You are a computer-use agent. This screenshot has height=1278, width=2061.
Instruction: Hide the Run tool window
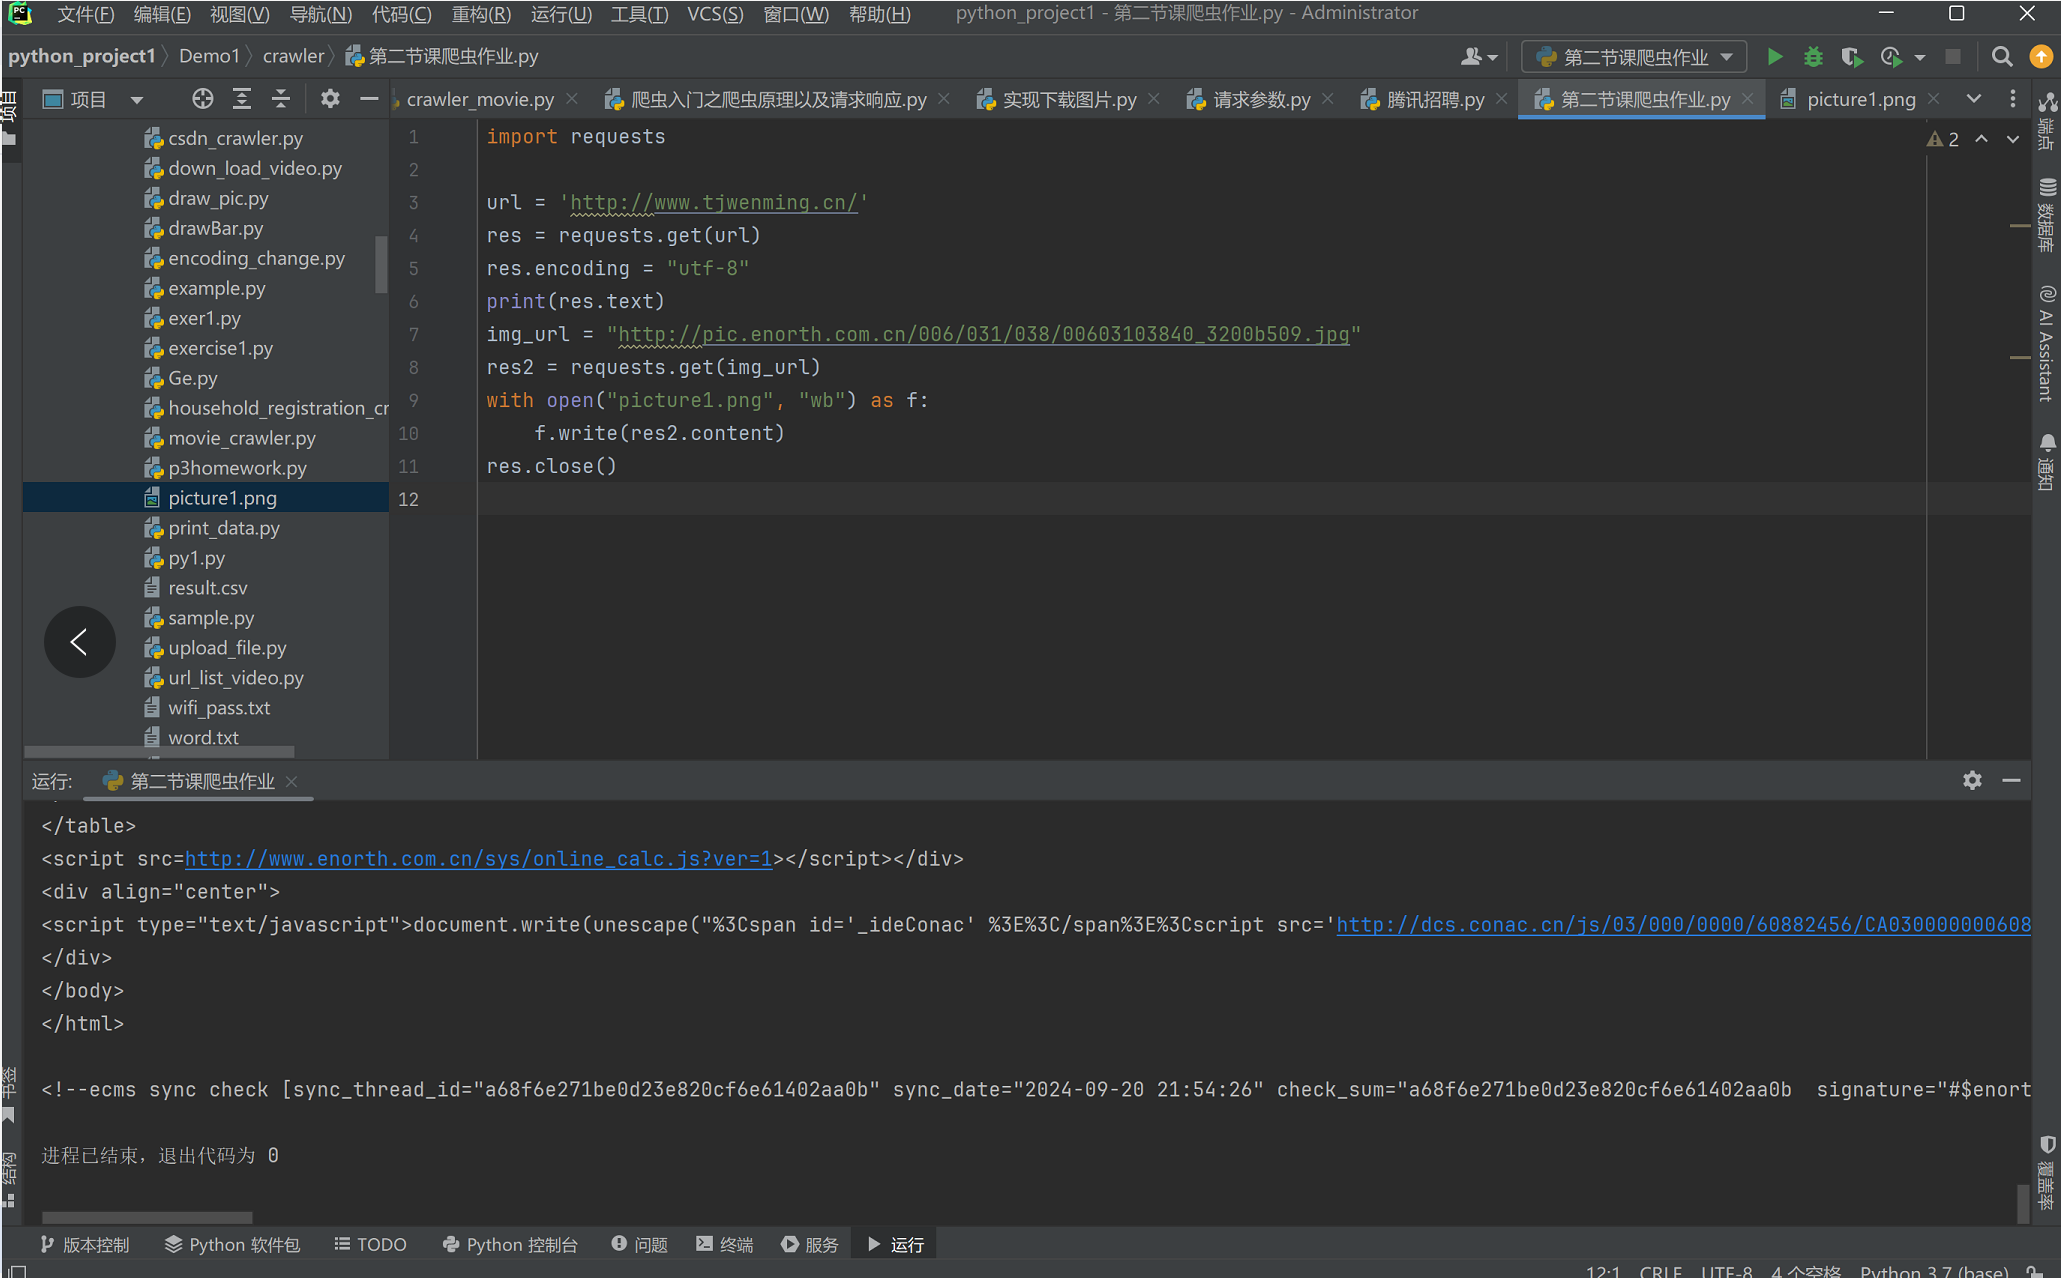[x=2012, y=780]
